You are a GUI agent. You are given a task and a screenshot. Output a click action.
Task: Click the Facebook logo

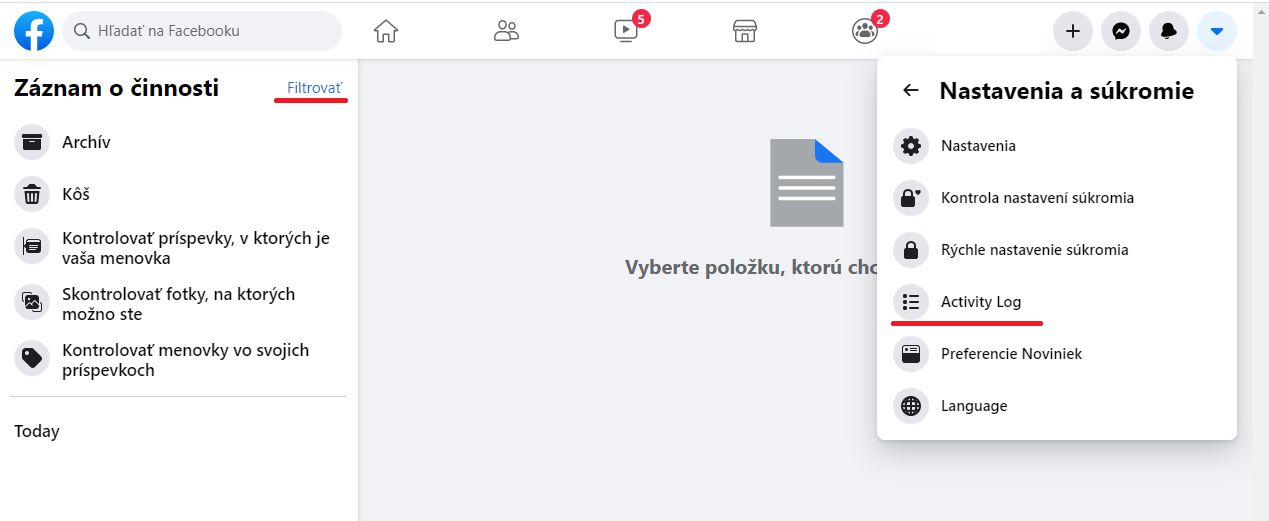click(34, 31)
